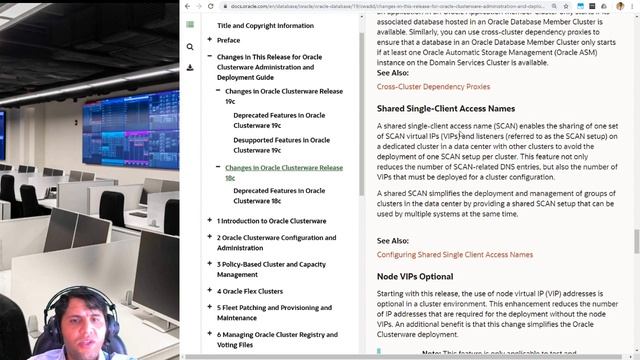Follow the Cross-Cluster Dependency Proxies link
Image resolution: width=640 pixels, height=360 pixels.
pyautogui.click(x=433, y=87)
